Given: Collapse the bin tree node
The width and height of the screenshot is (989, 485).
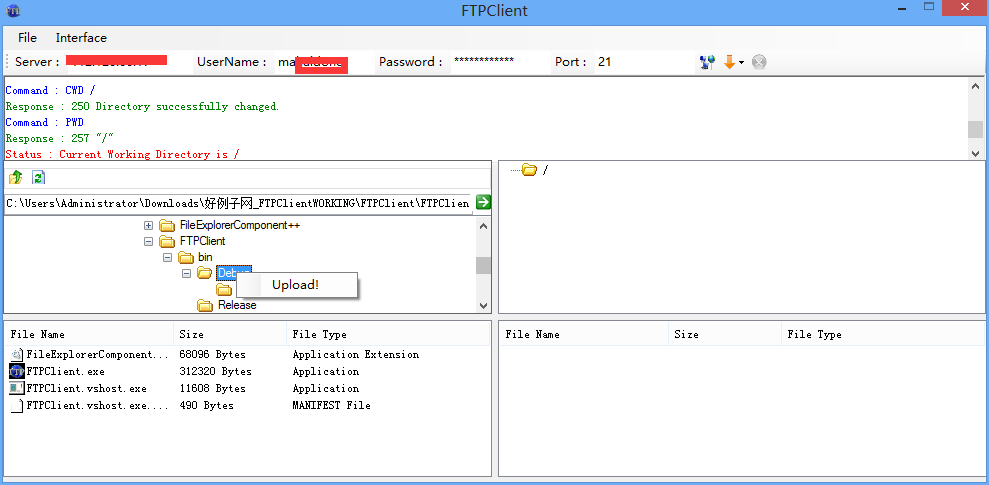Looking at the screenshot, I should [x=167, y=257].
